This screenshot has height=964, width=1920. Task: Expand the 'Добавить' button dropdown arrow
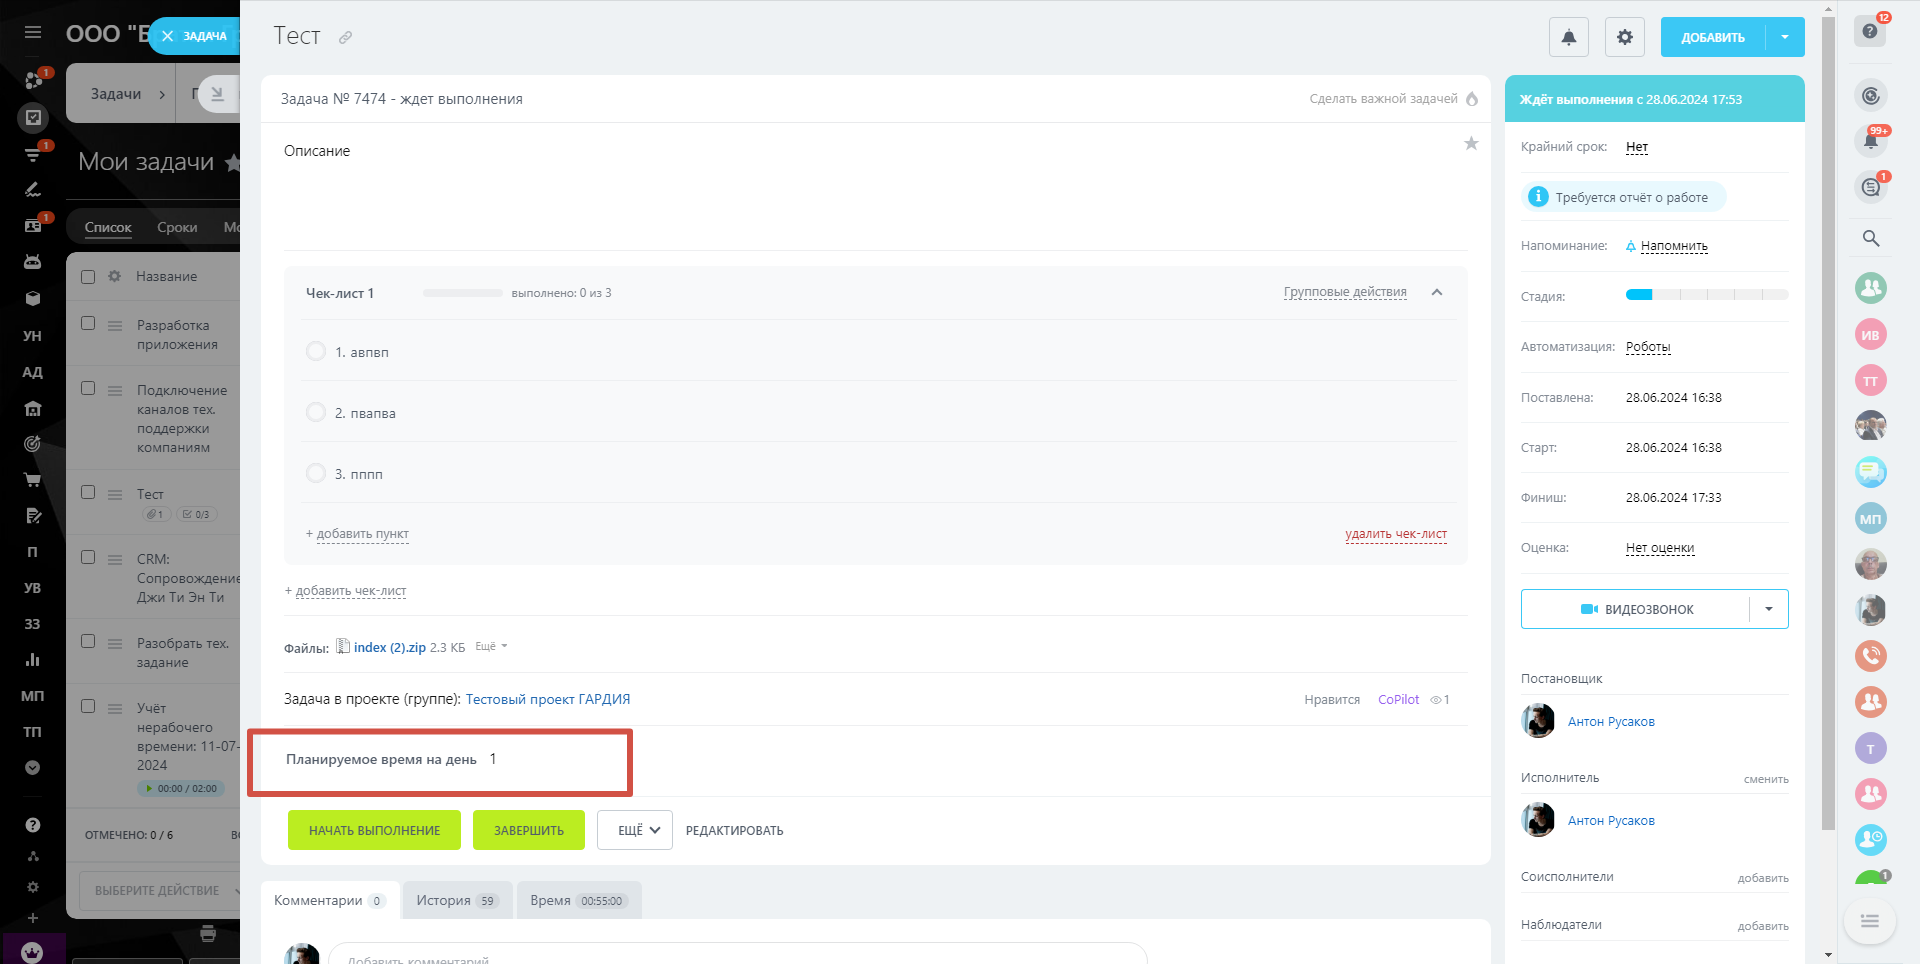point(1785,37)
